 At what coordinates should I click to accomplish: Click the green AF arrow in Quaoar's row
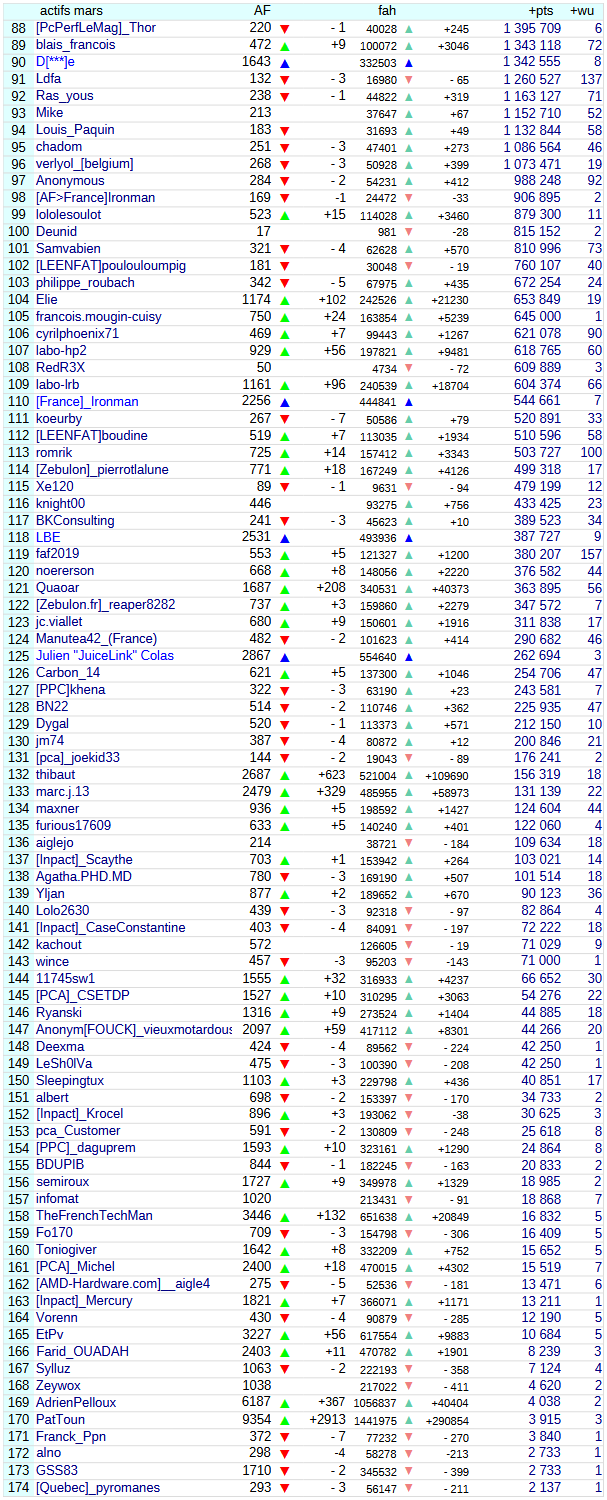coord(285,588)
